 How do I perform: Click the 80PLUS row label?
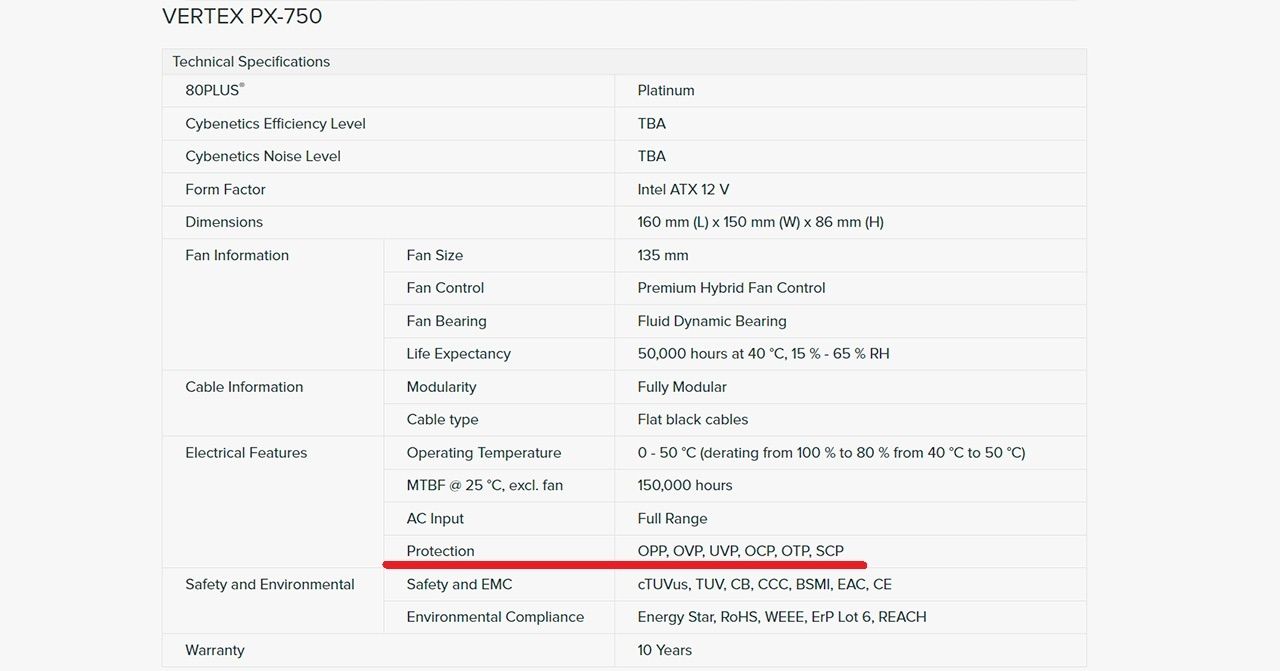click(x=214, y=90)
